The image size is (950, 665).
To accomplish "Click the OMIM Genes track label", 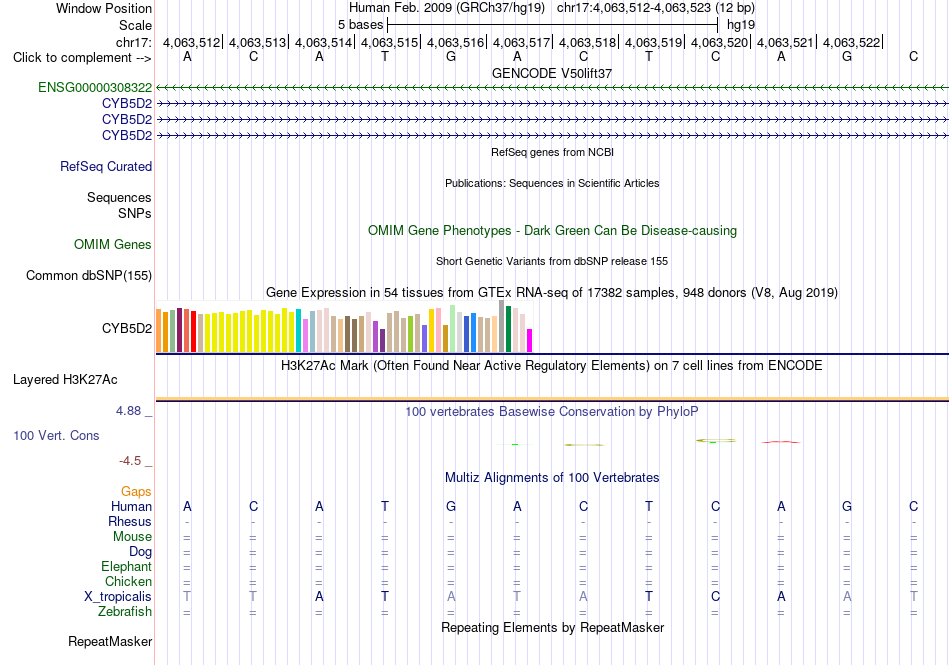I will point(113,245).
